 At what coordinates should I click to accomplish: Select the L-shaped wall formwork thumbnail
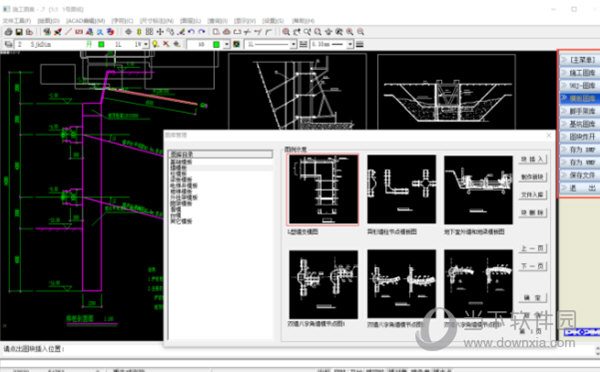point(323,189)
